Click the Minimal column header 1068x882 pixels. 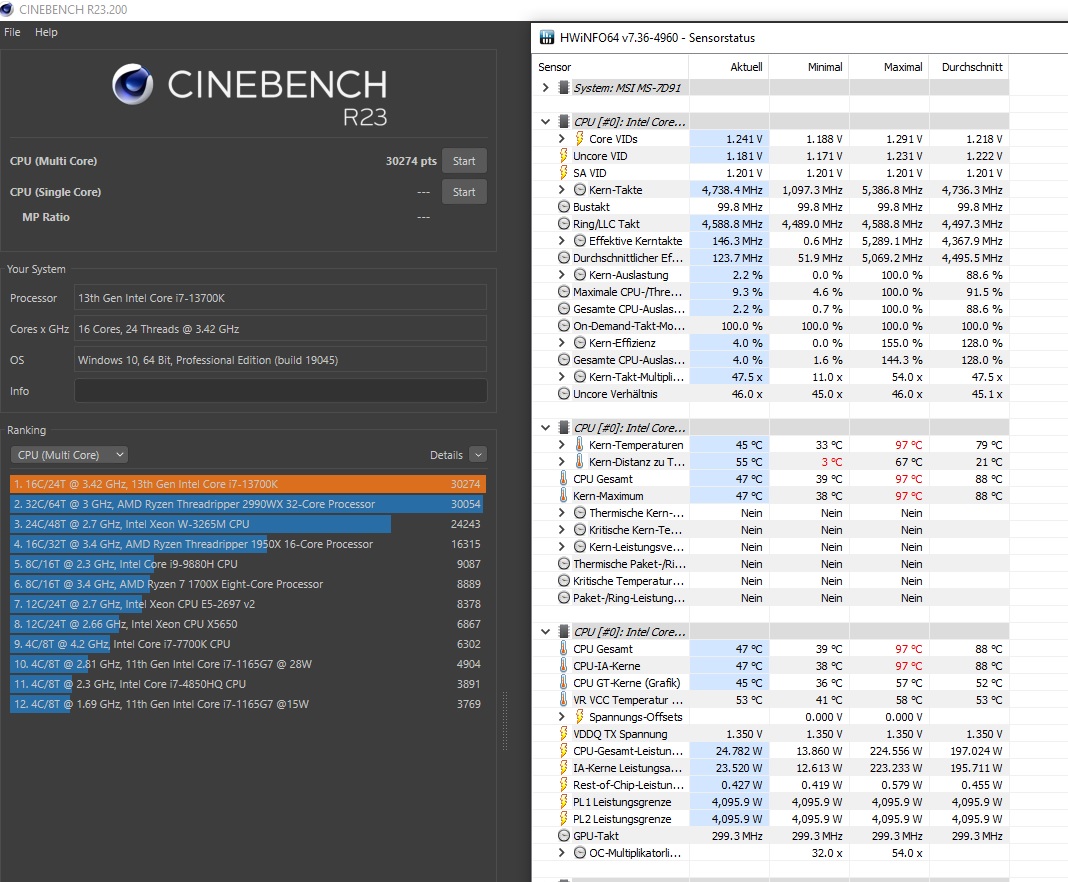tap(808, 67)
